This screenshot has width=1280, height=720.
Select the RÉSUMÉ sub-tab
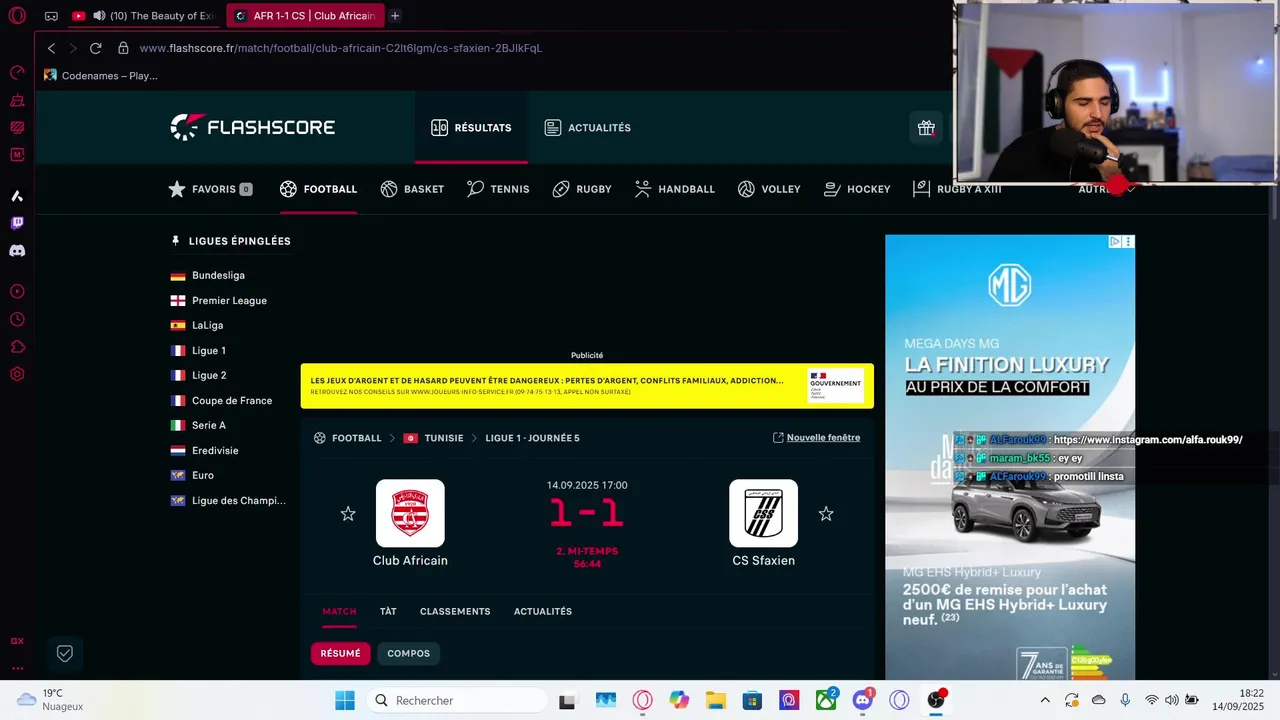click(x=340, y=653)
